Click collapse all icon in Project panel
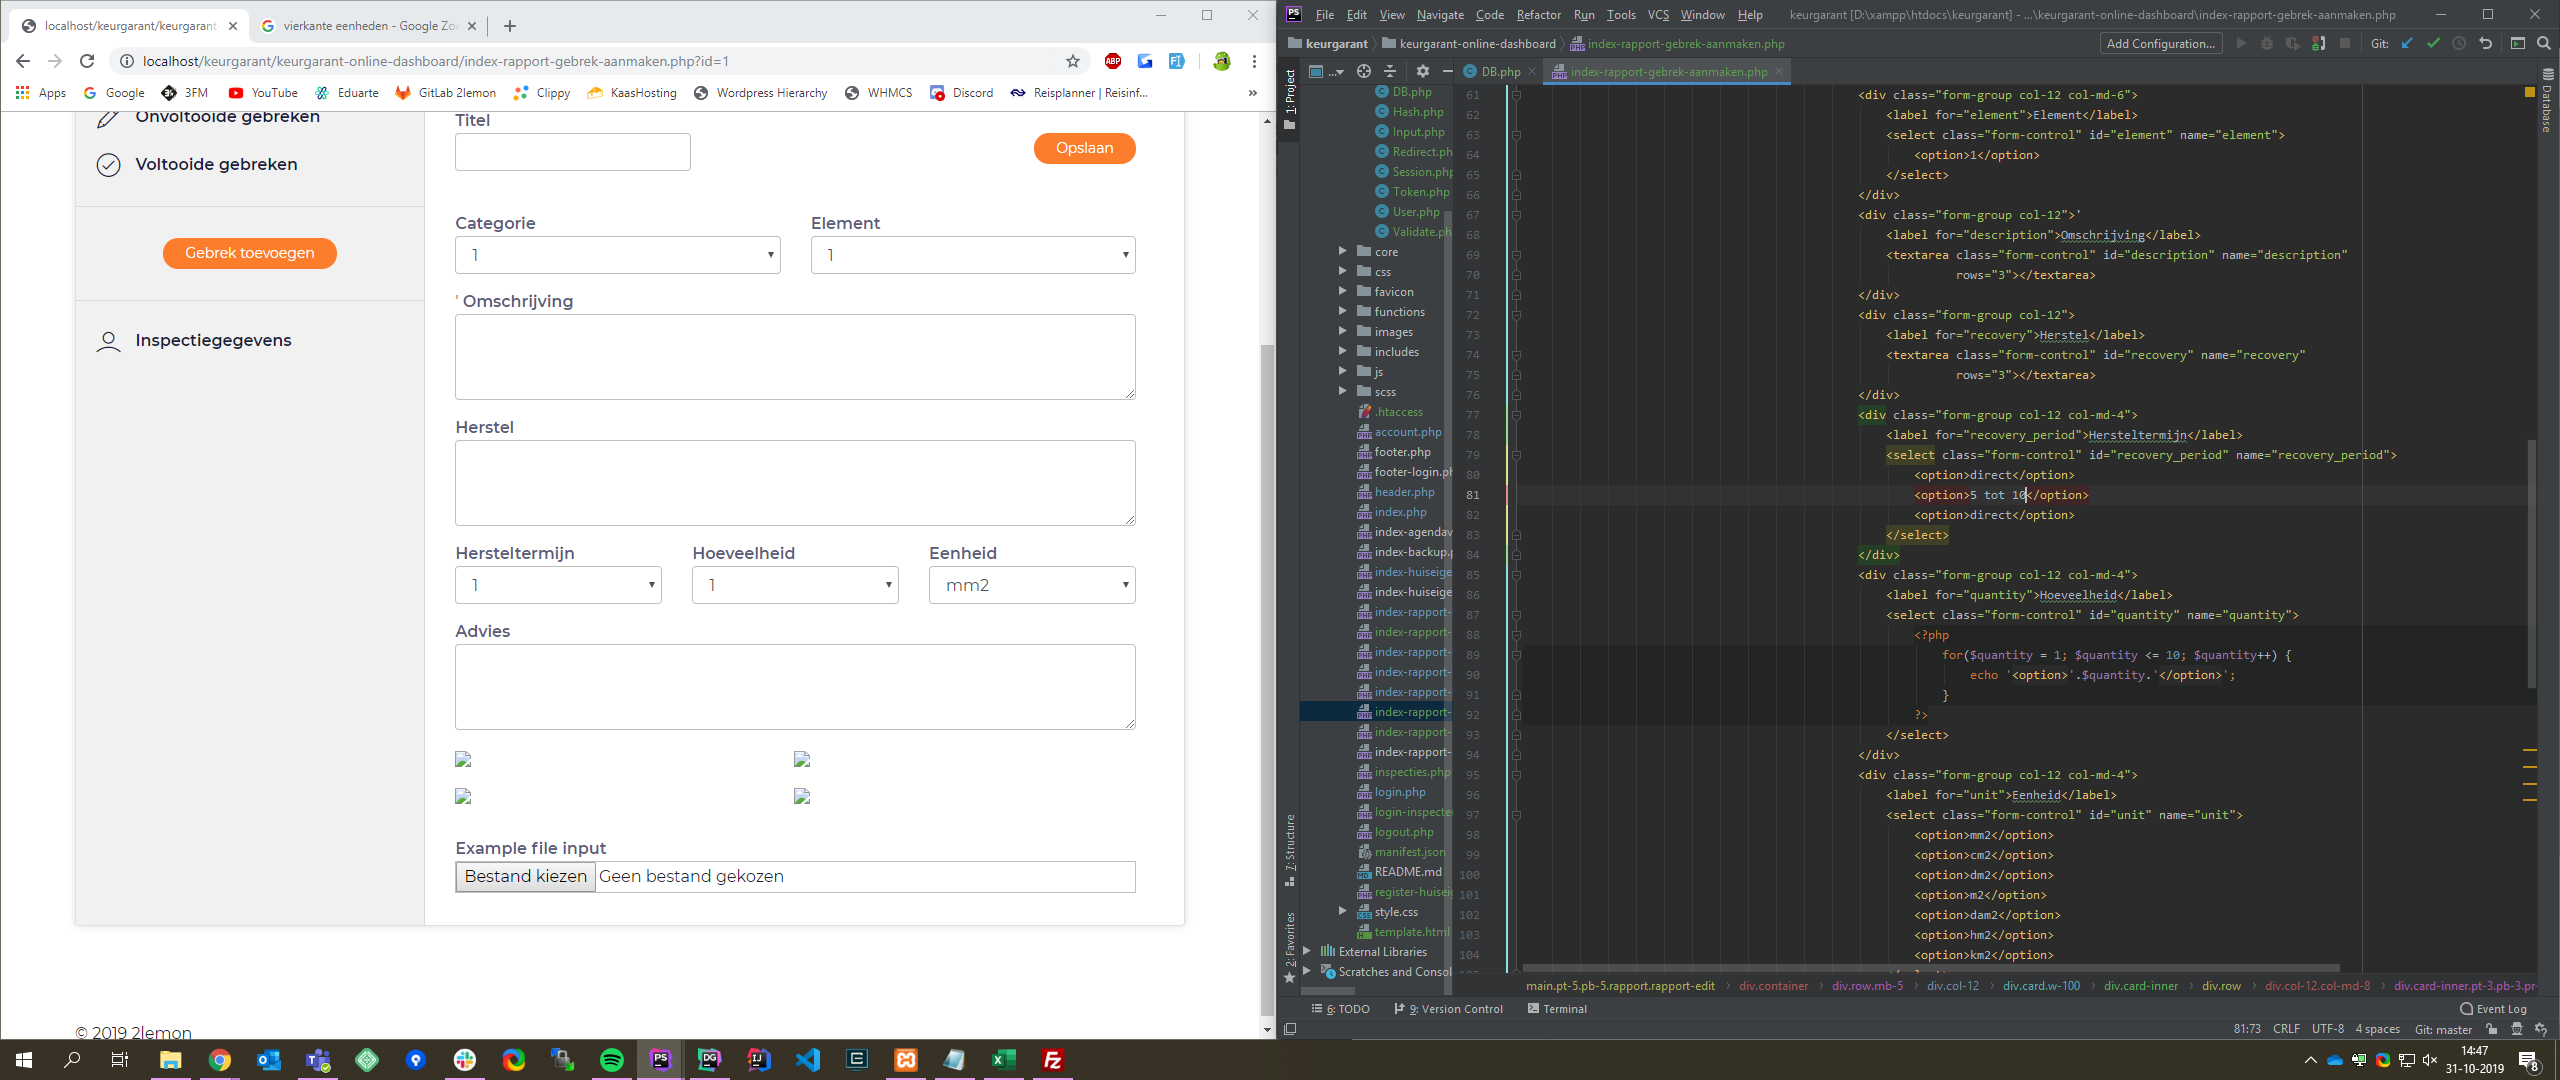 pos(1390,72)
